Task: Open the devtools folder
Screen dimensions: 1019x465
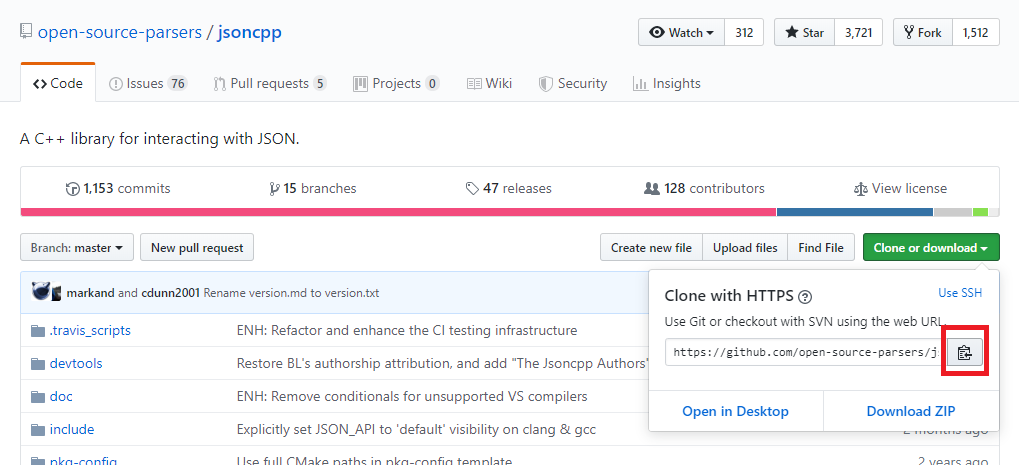Action: pos(76,364)
